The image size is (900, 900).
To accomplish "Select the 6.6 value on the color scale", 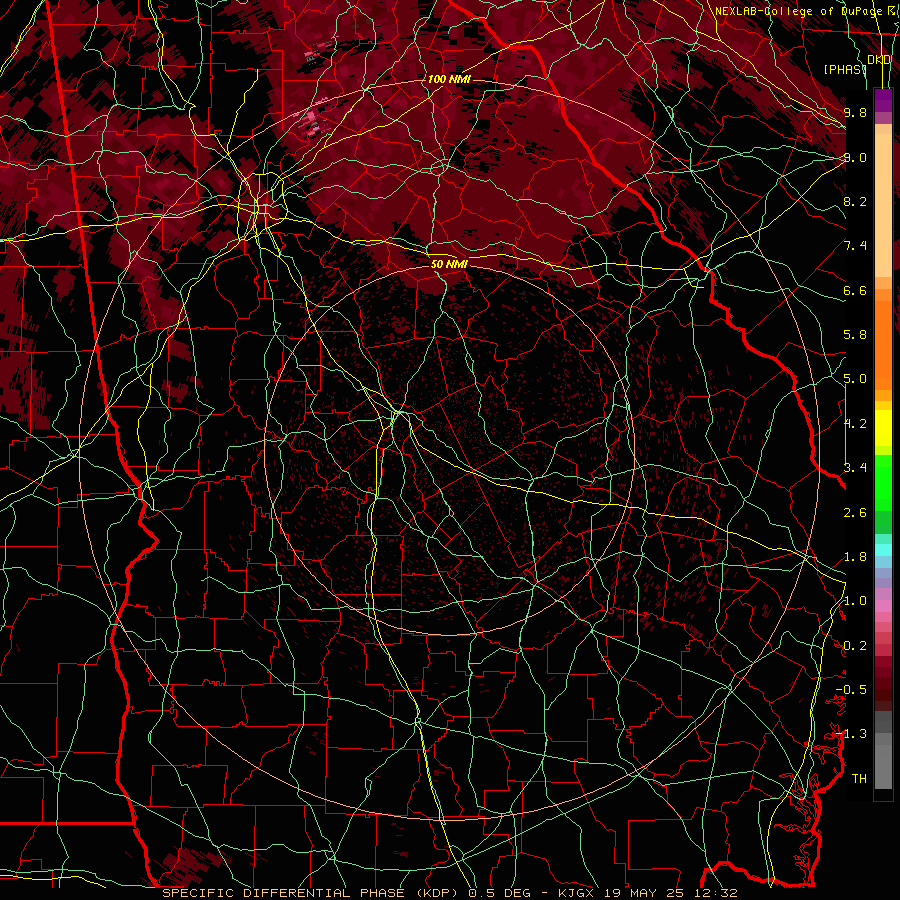I will click(x=855, y=290).
